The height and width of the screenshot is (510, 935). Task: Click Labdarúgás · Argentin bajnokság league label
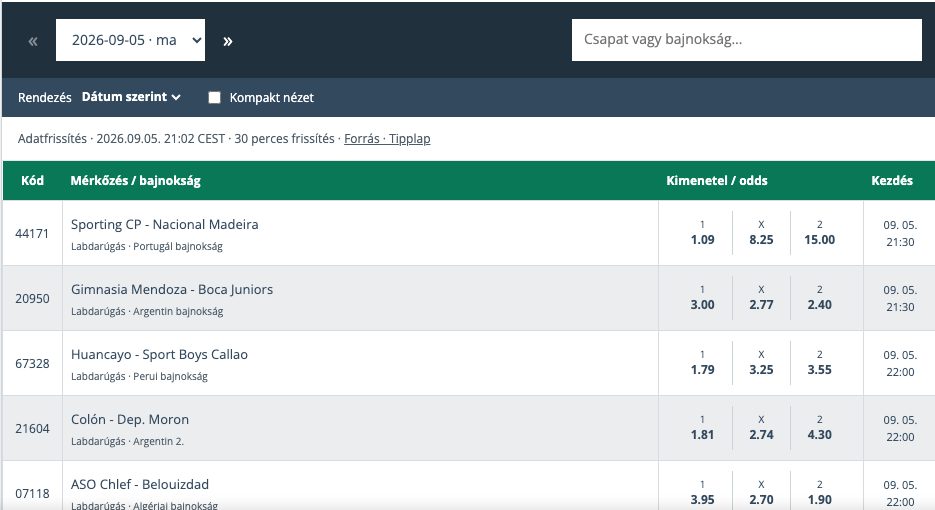(x=147, y=311)
